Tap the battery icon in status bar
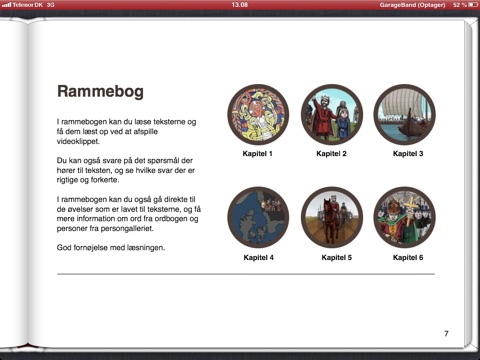The image size is (480, 360). point(473,5)
